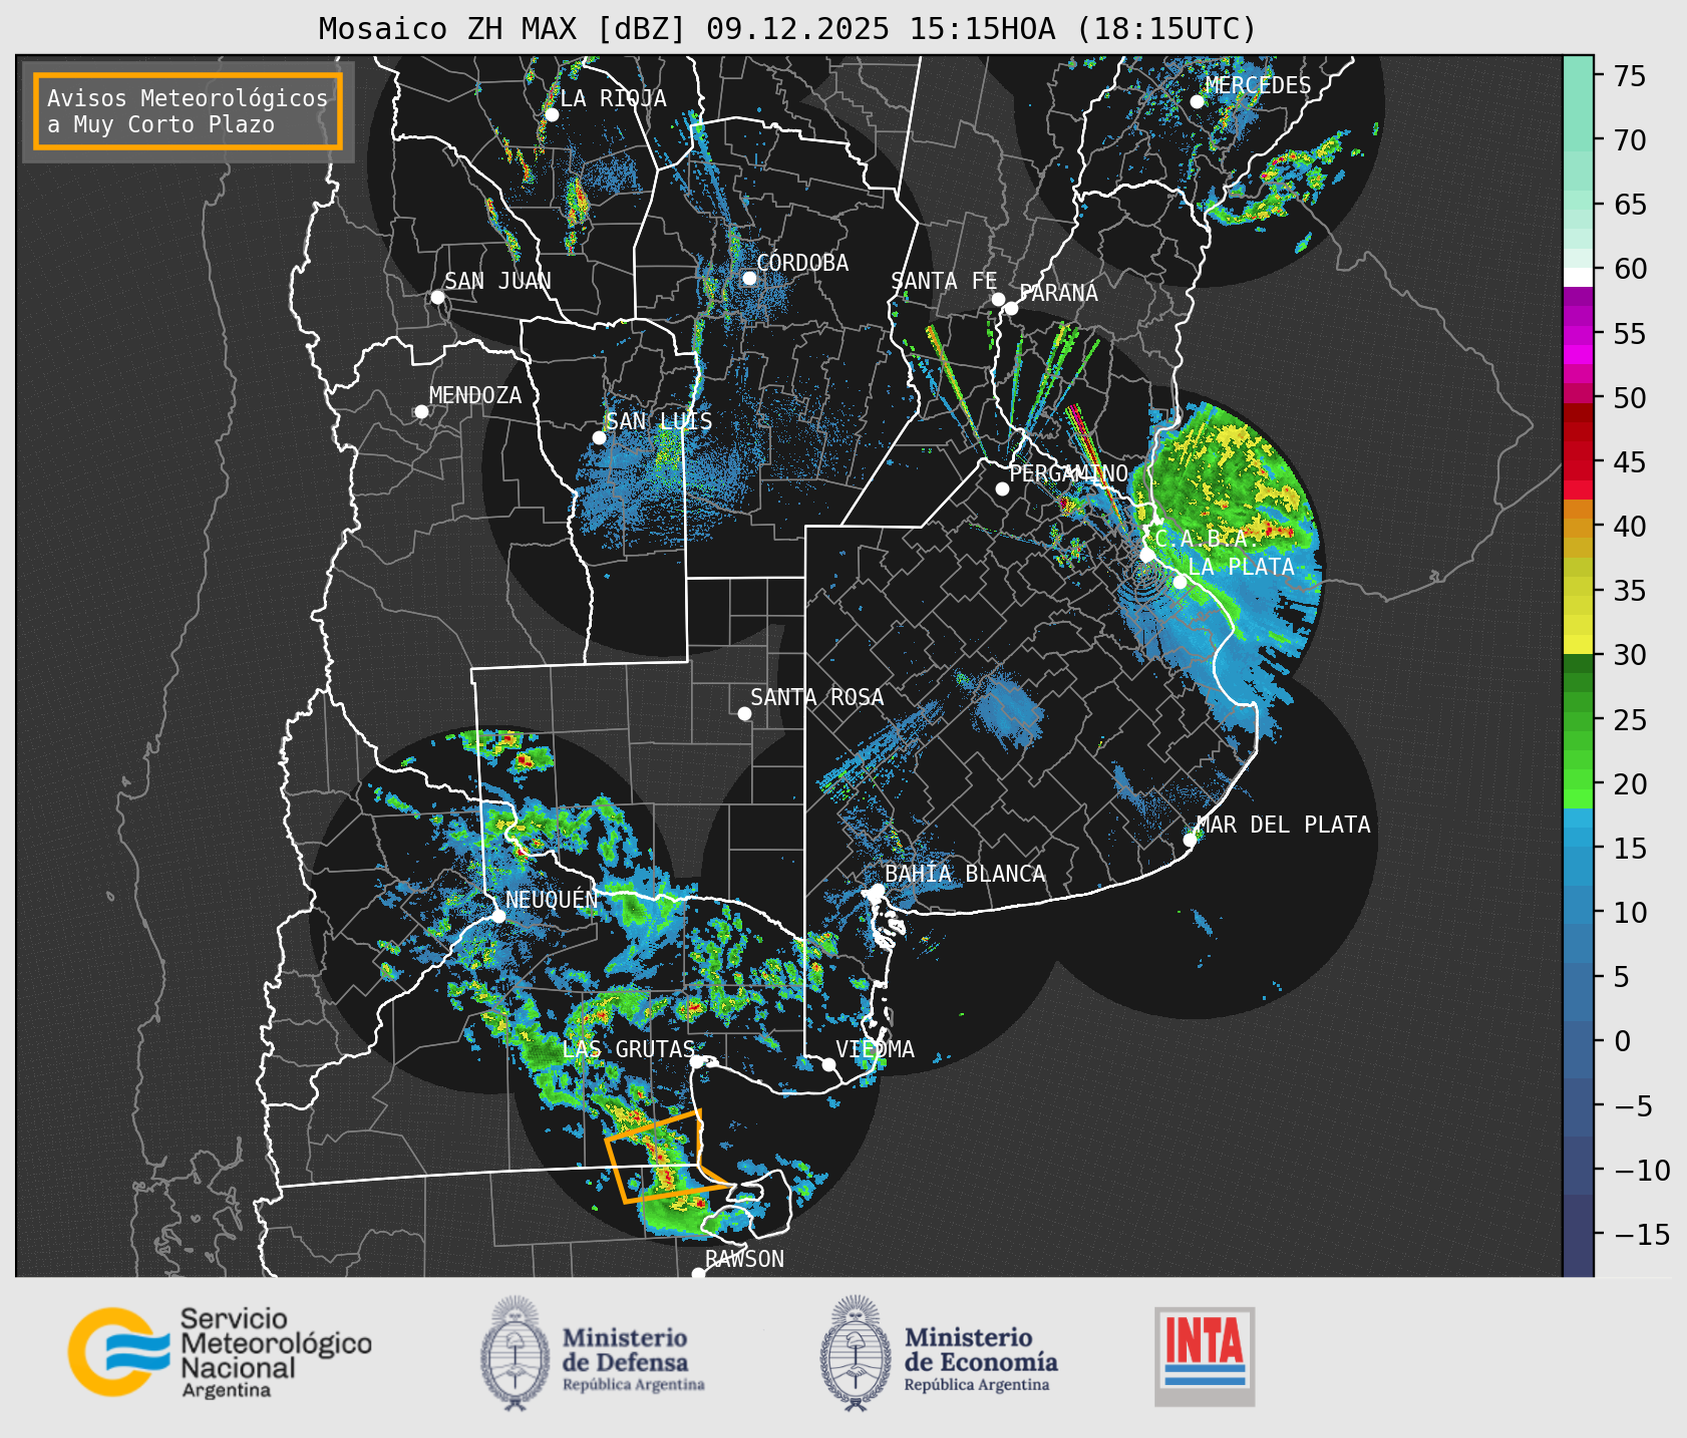Click the SANTA FE city marker
Screen dimensions: 1687x1438
[x=998, y=299]
